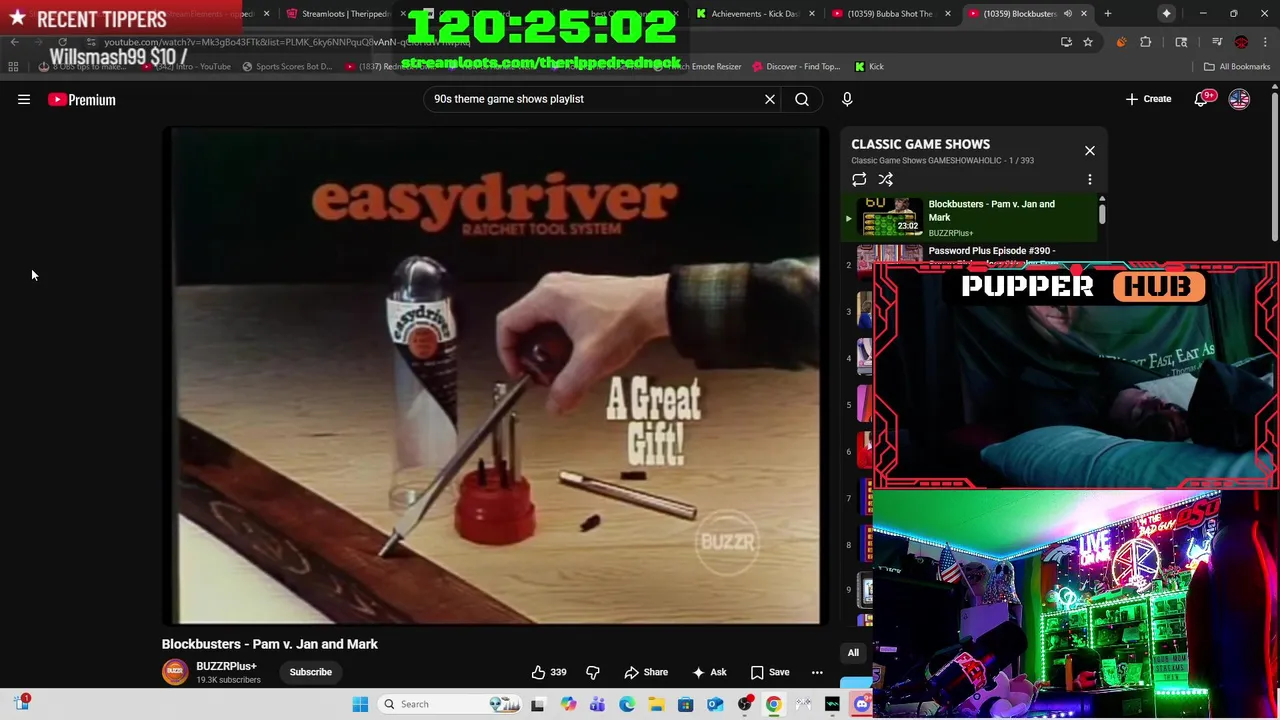Go to YouTube Premium home logo

click(82, 100)
